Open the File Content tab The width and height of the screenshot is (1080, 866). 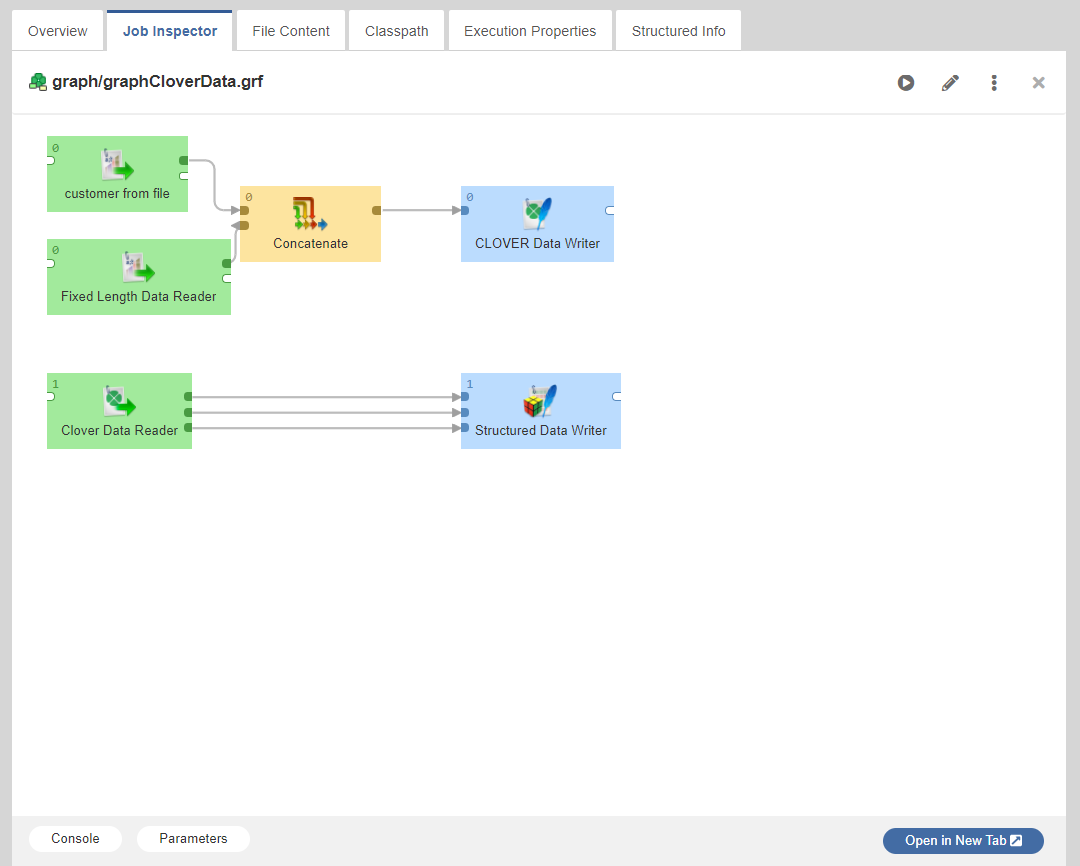291,31
